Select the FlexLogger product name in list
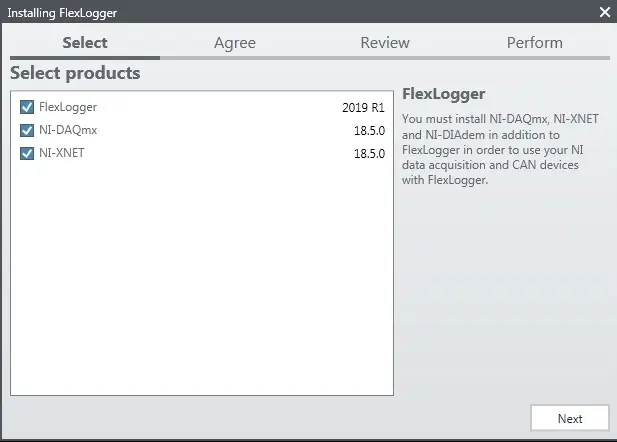 68,106
